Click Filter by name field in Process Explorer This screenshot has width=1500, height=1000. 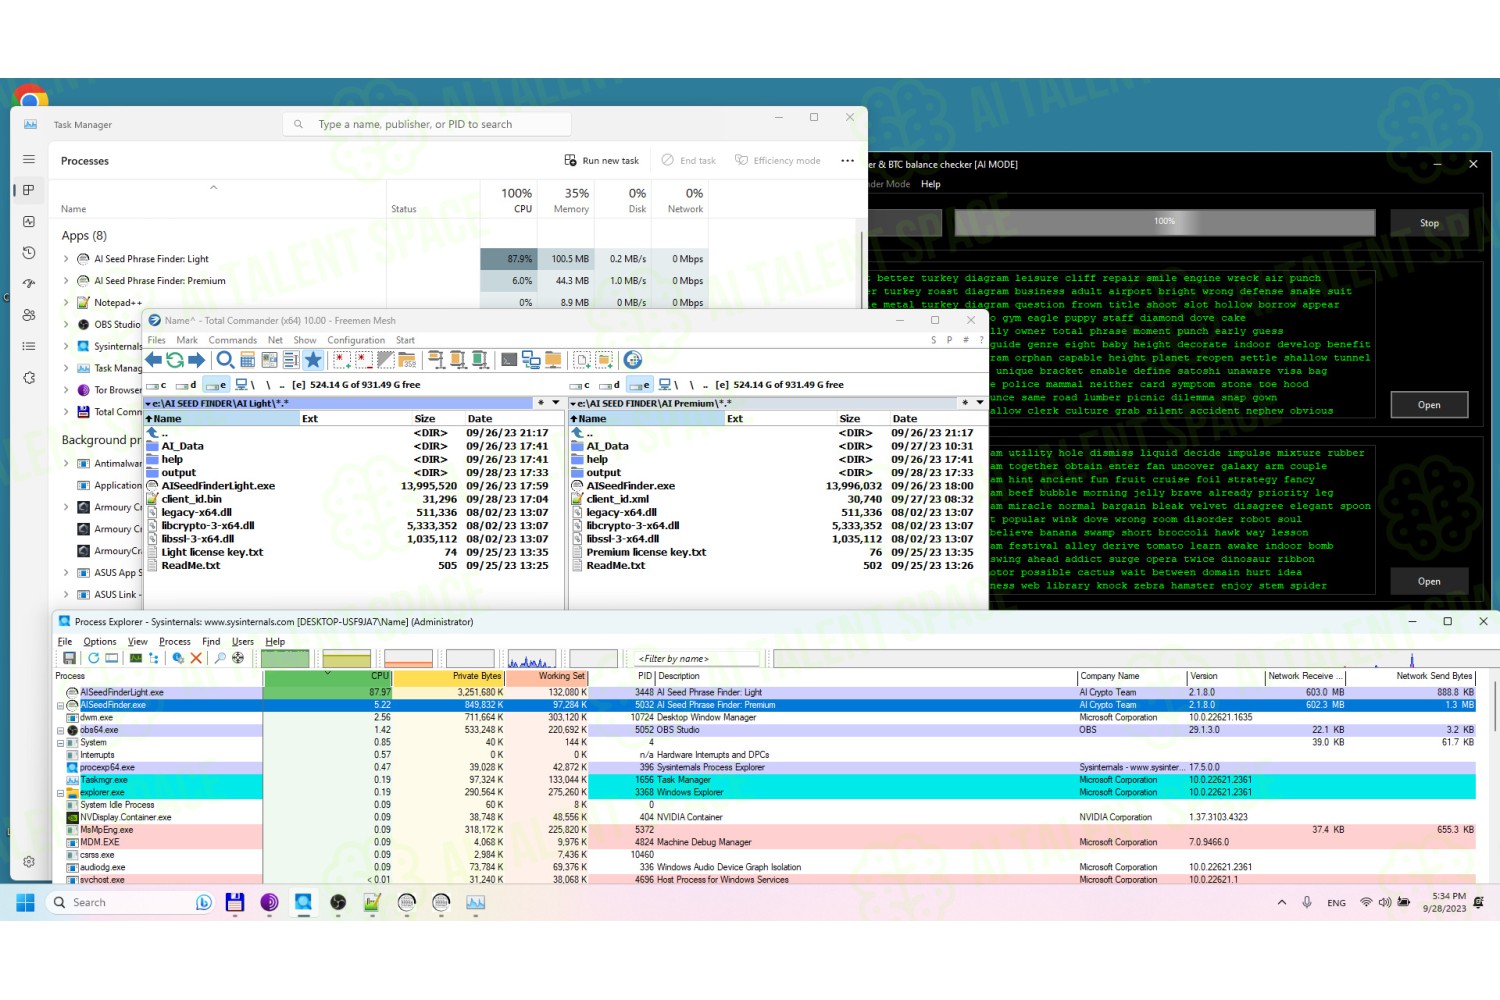pyautogui.click(x=698, y=658)
